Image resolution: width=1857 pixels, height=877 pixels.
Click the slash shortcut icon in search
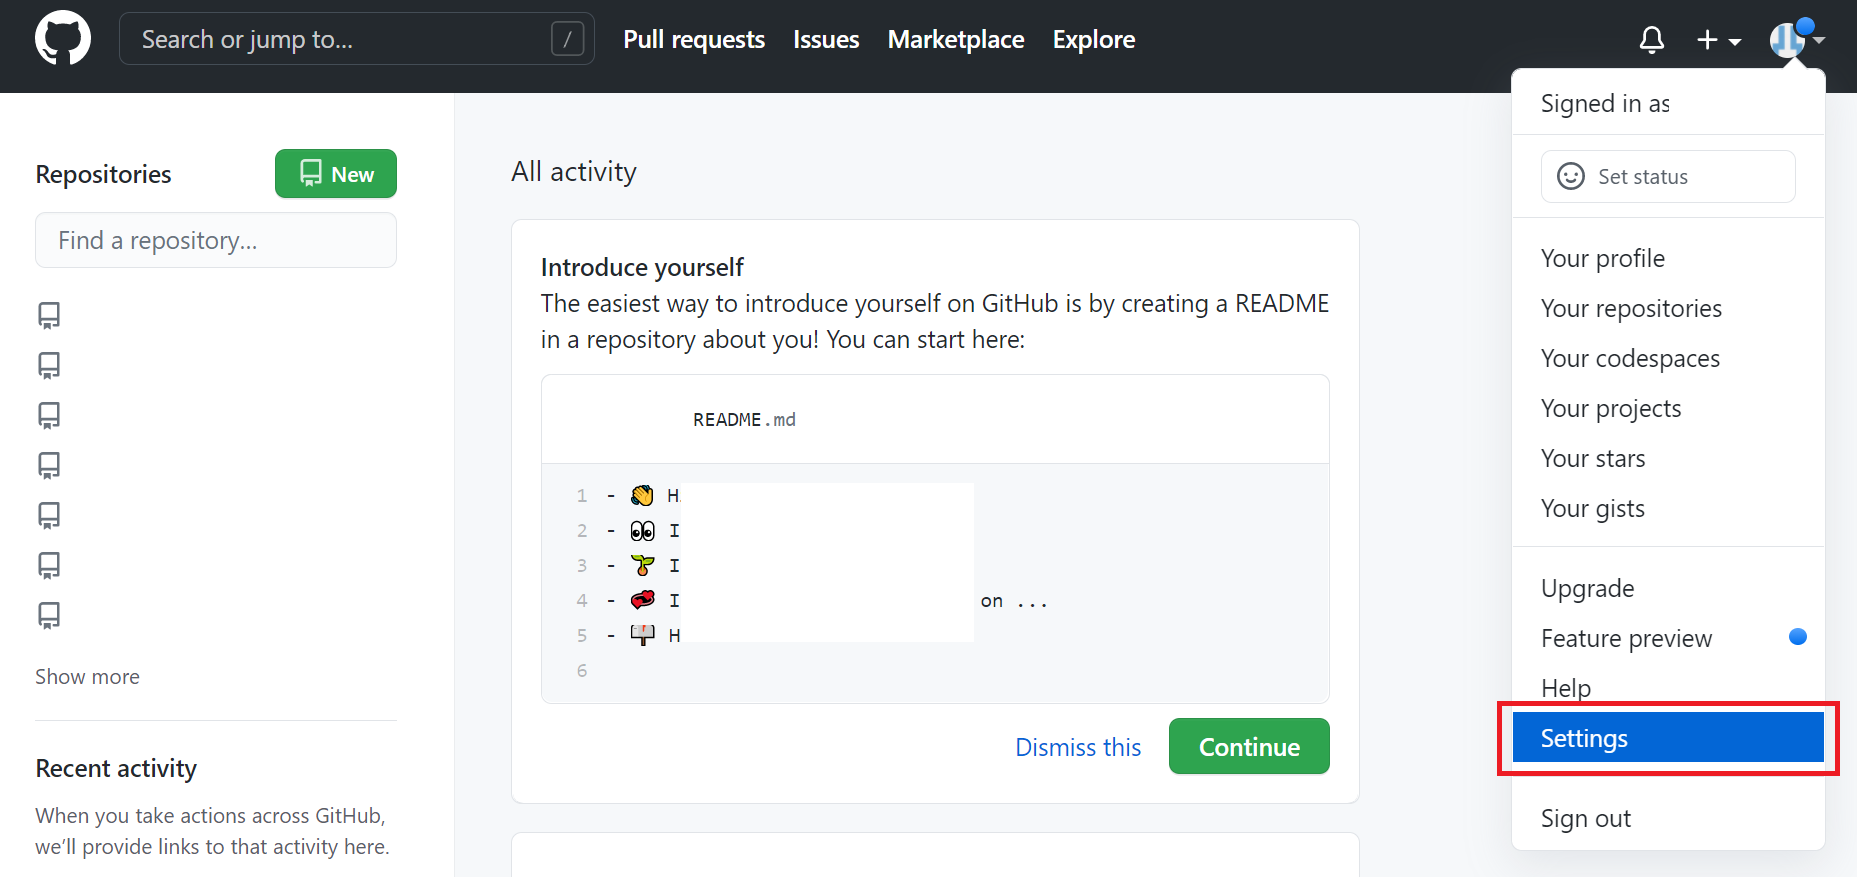point(567,39)
